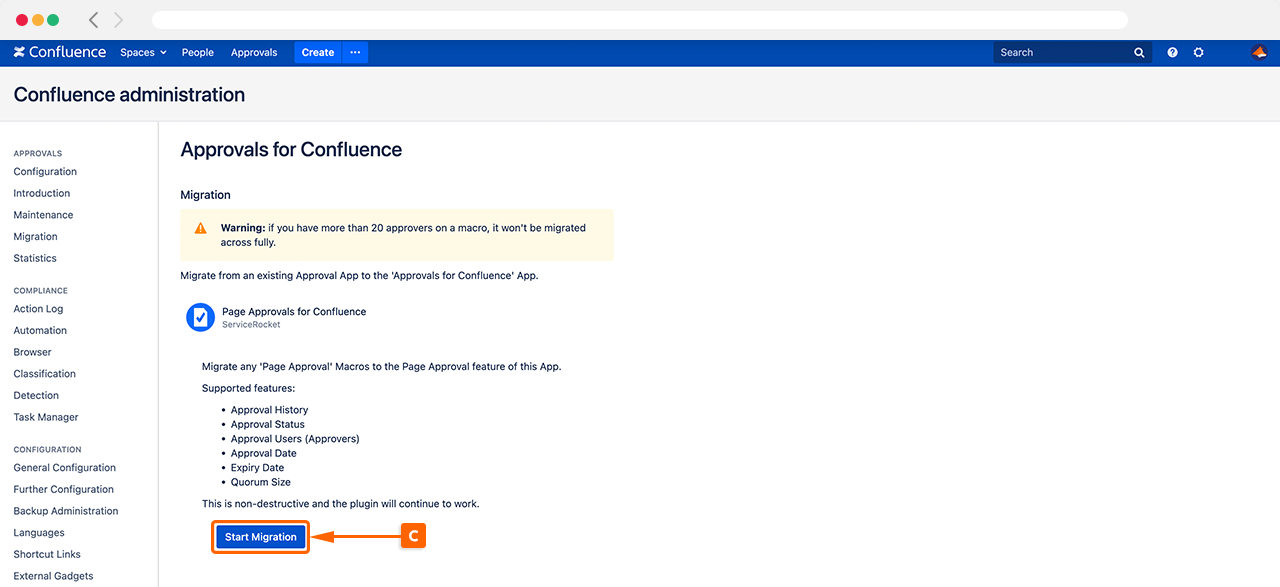
Task: Open the Search magnifying glass icon
Action: pos(1139,51)
